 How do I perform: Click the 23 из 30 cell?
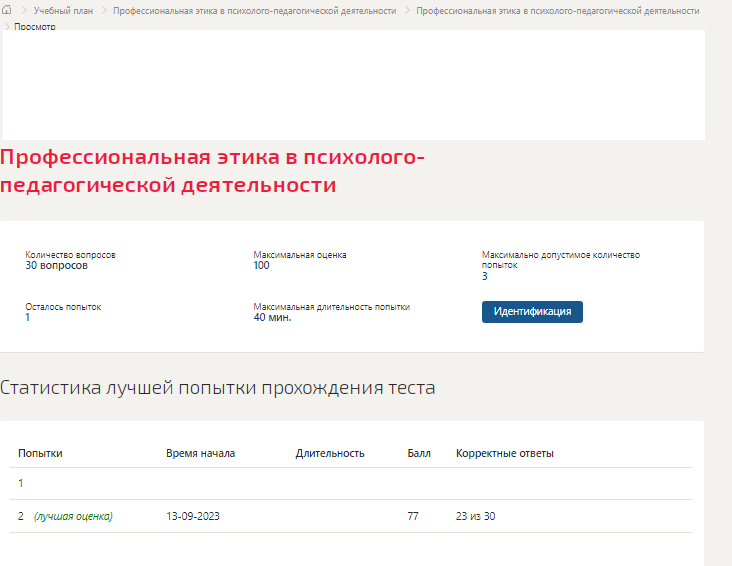pos(475,516)
